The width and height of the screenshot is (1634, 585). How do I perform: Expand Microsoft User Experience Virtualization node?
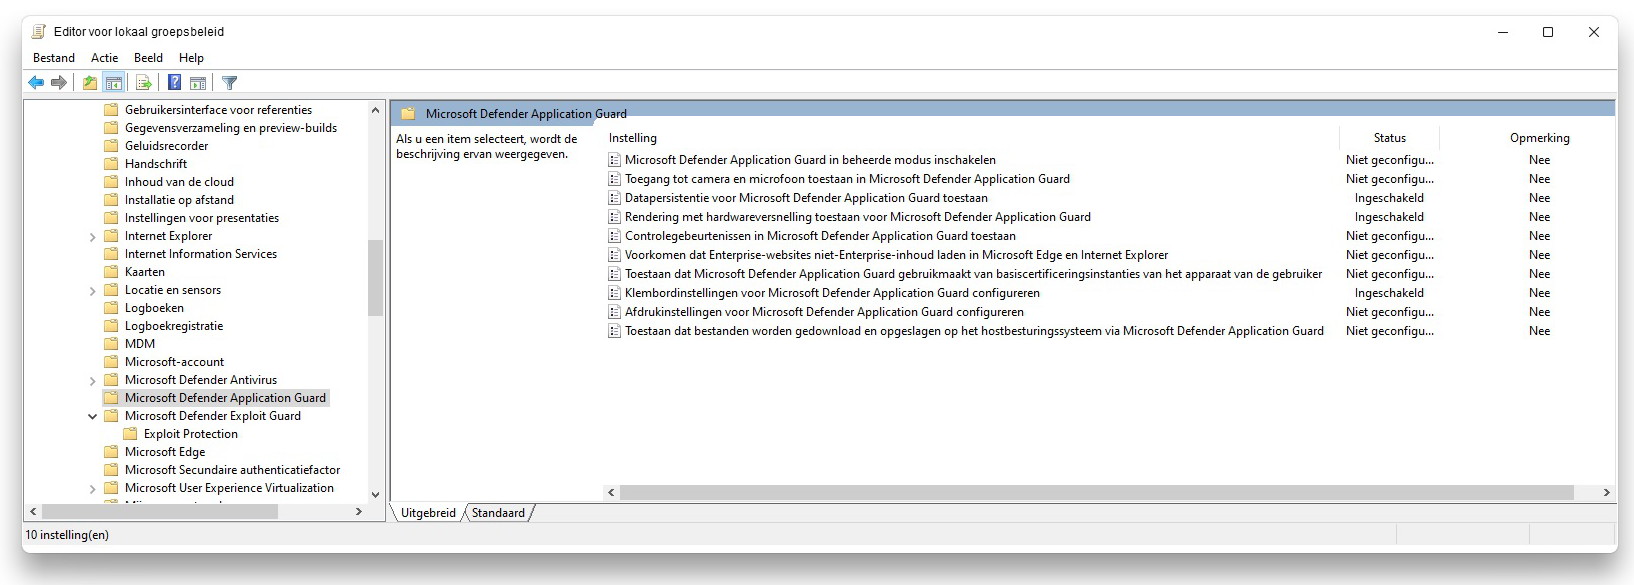coord(93,489)
